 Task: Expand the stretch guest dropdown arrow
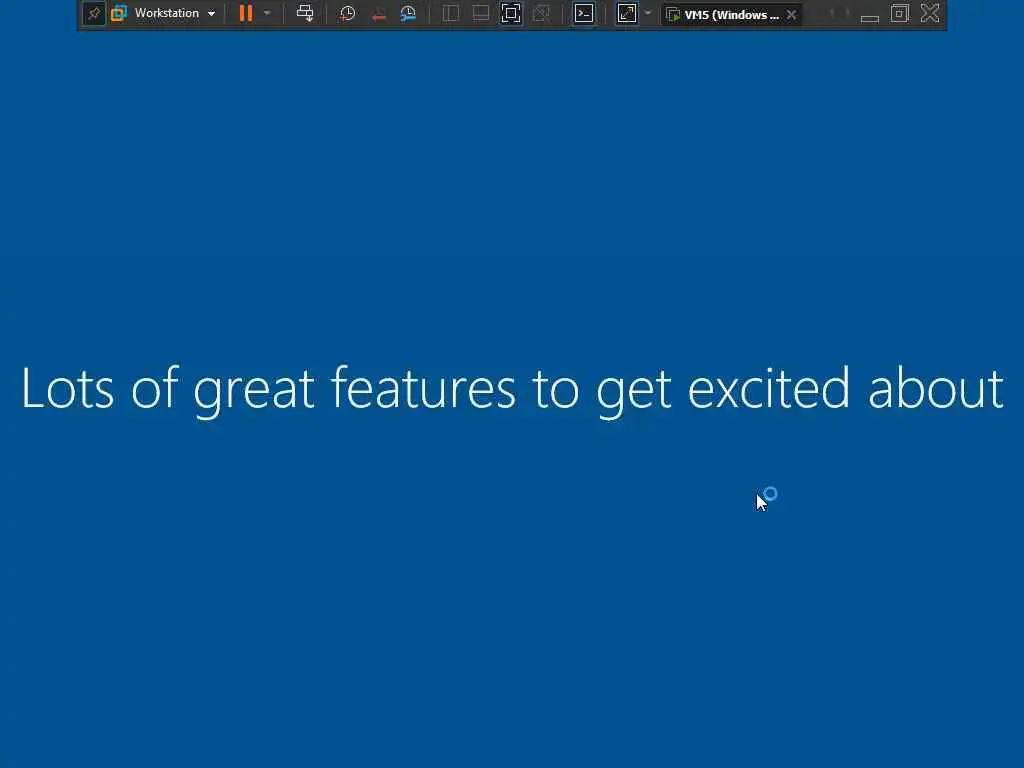click(x=648, y=13)
